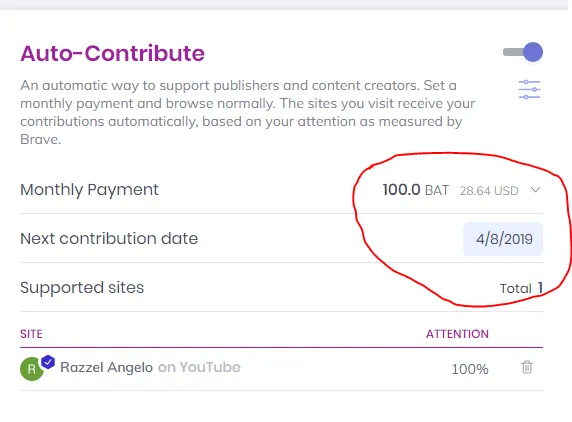Click the Supported sites row label
572x422 pixels.
click(82, 287)
